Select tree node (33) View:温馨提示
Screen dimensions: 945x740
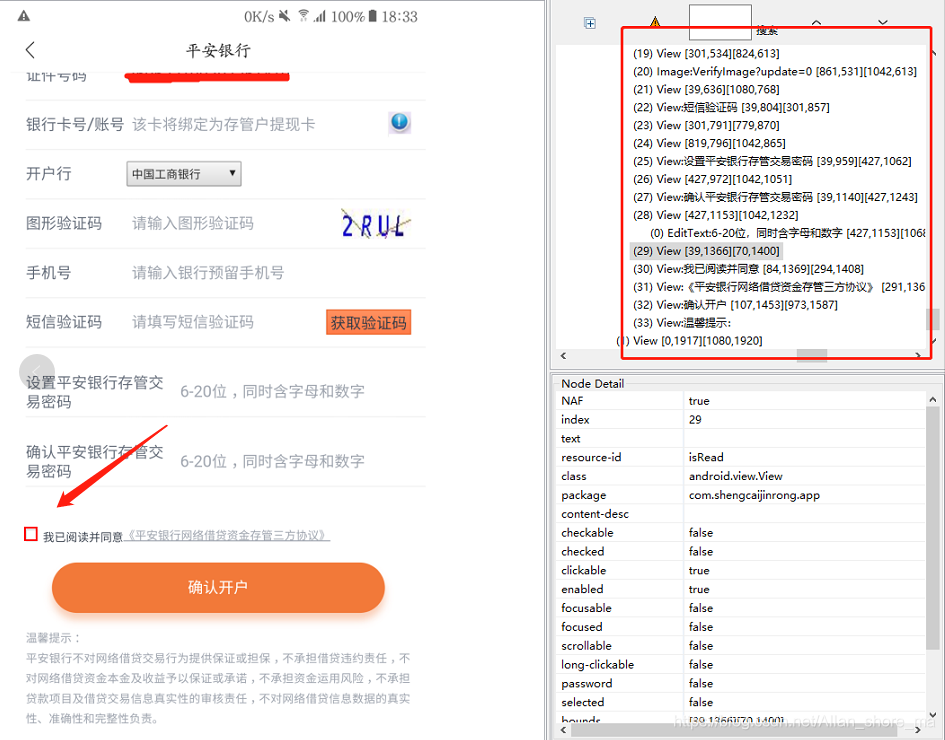tap(682, 322)
